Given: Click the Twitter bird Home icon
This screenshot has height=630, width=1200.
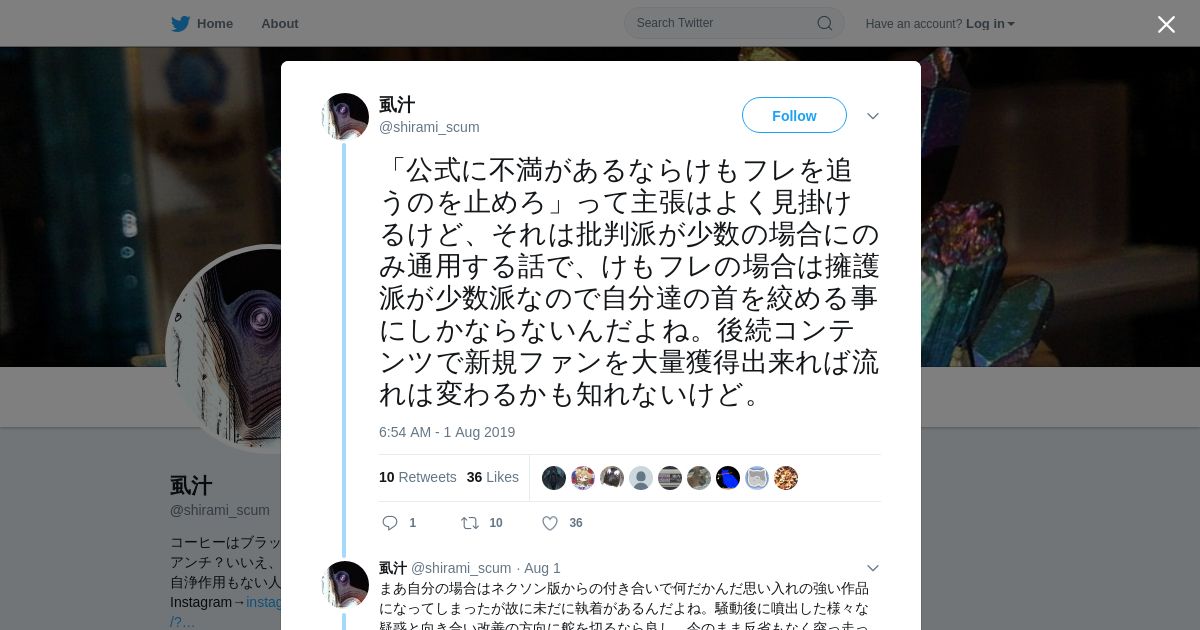Looking at the screenshot, I should pyautogui.click(x=180, y=24).
